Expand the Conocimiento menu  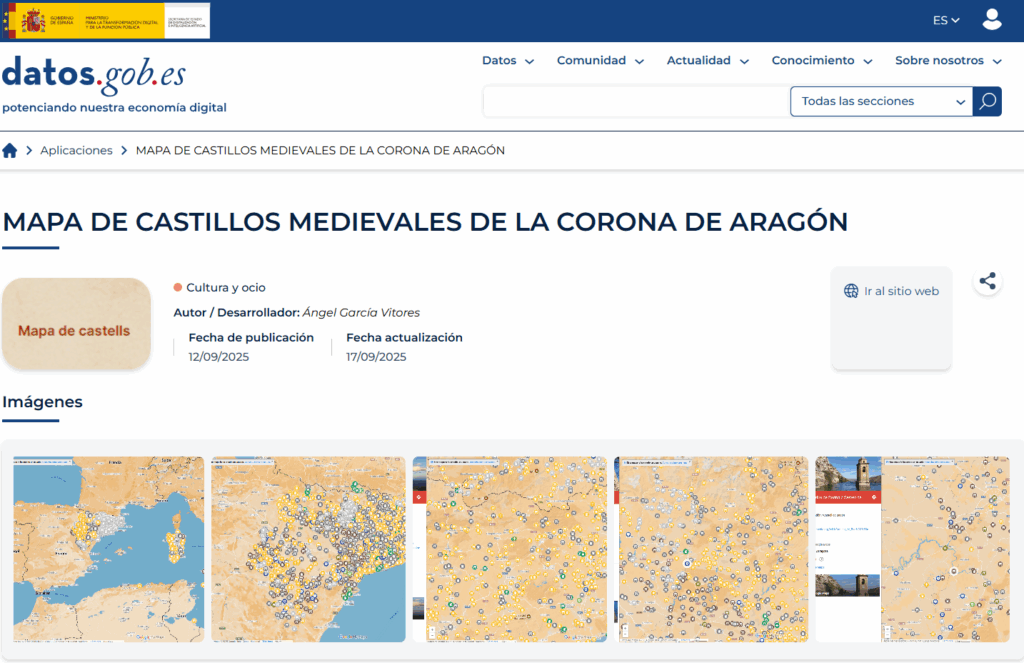(822, 61)
